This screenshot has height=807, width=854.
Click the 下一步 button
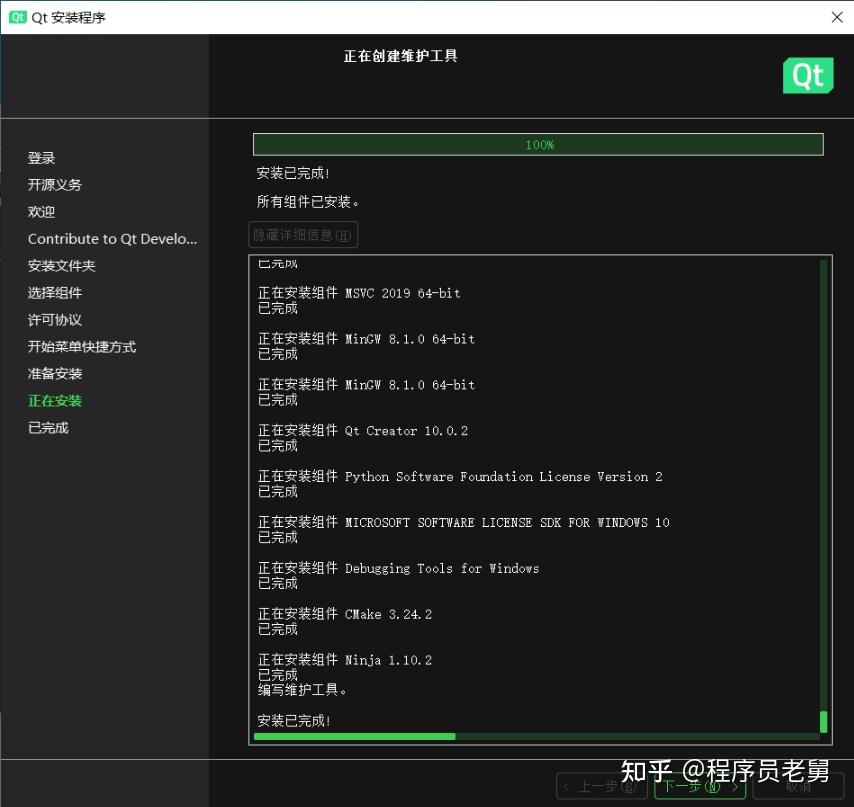point(699,787)
